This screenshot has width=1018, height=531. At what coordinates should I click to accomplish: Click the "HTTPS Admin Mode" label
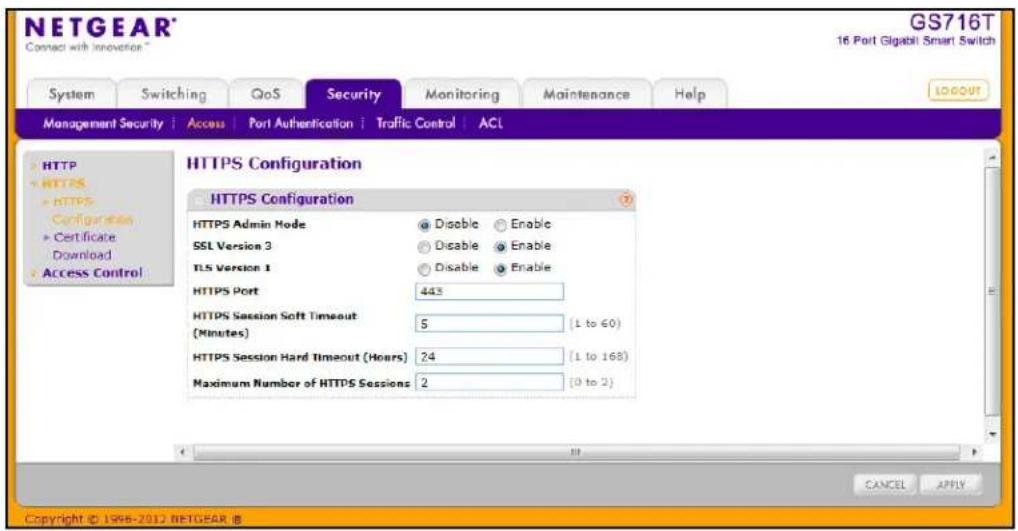[249, 225]
